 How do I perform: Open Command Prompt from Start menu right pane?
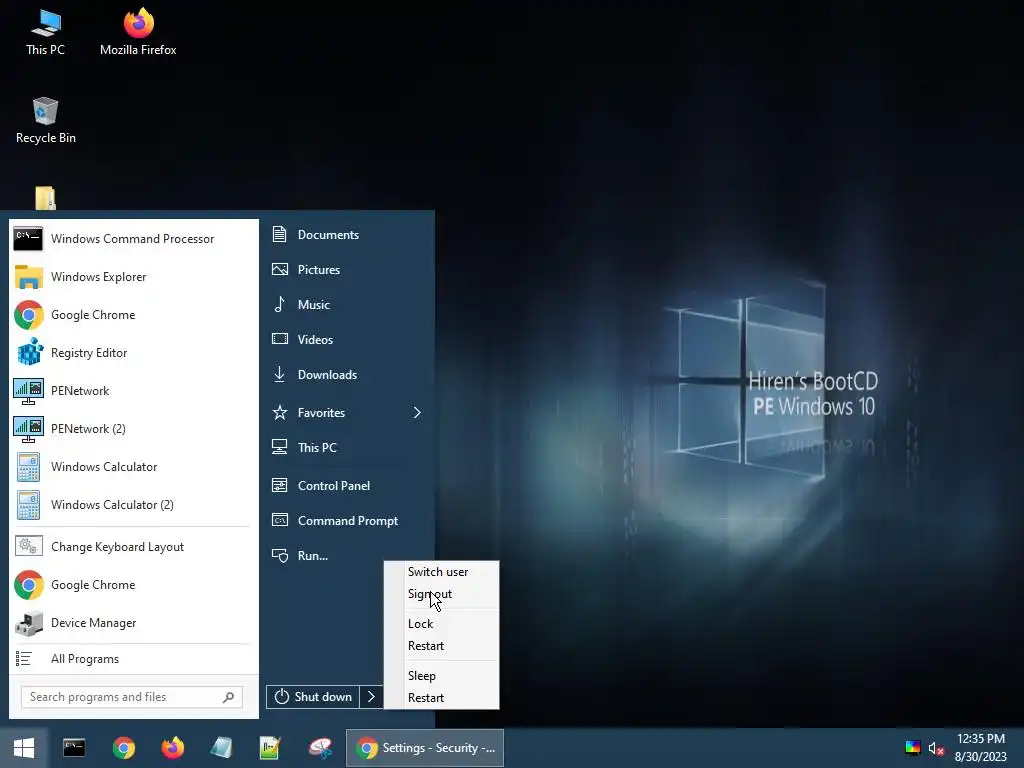(x=349, y=520)
